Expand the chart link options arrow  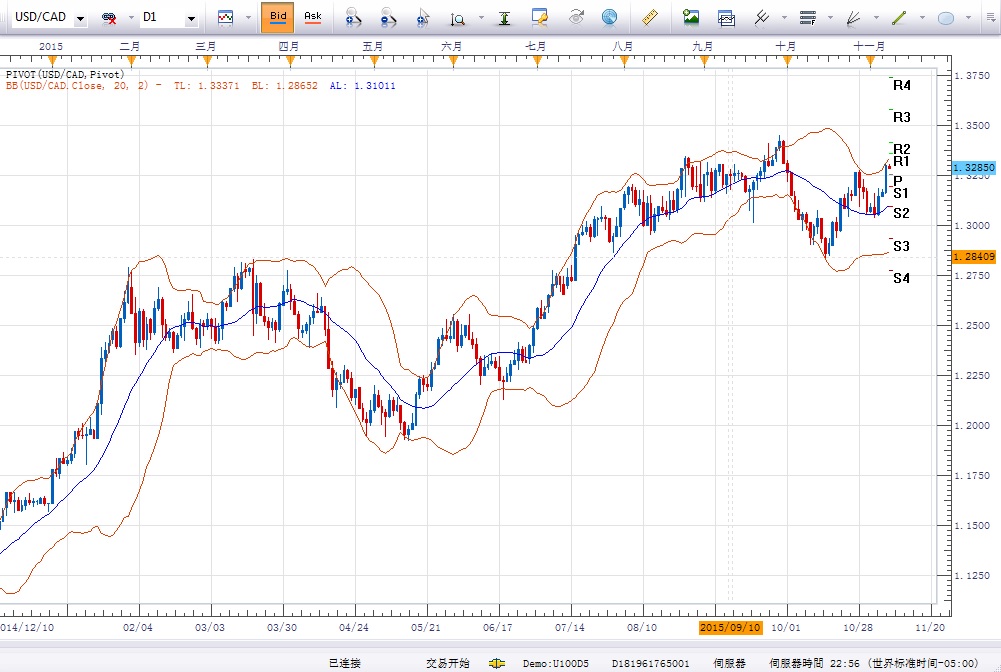click(131, 18)
